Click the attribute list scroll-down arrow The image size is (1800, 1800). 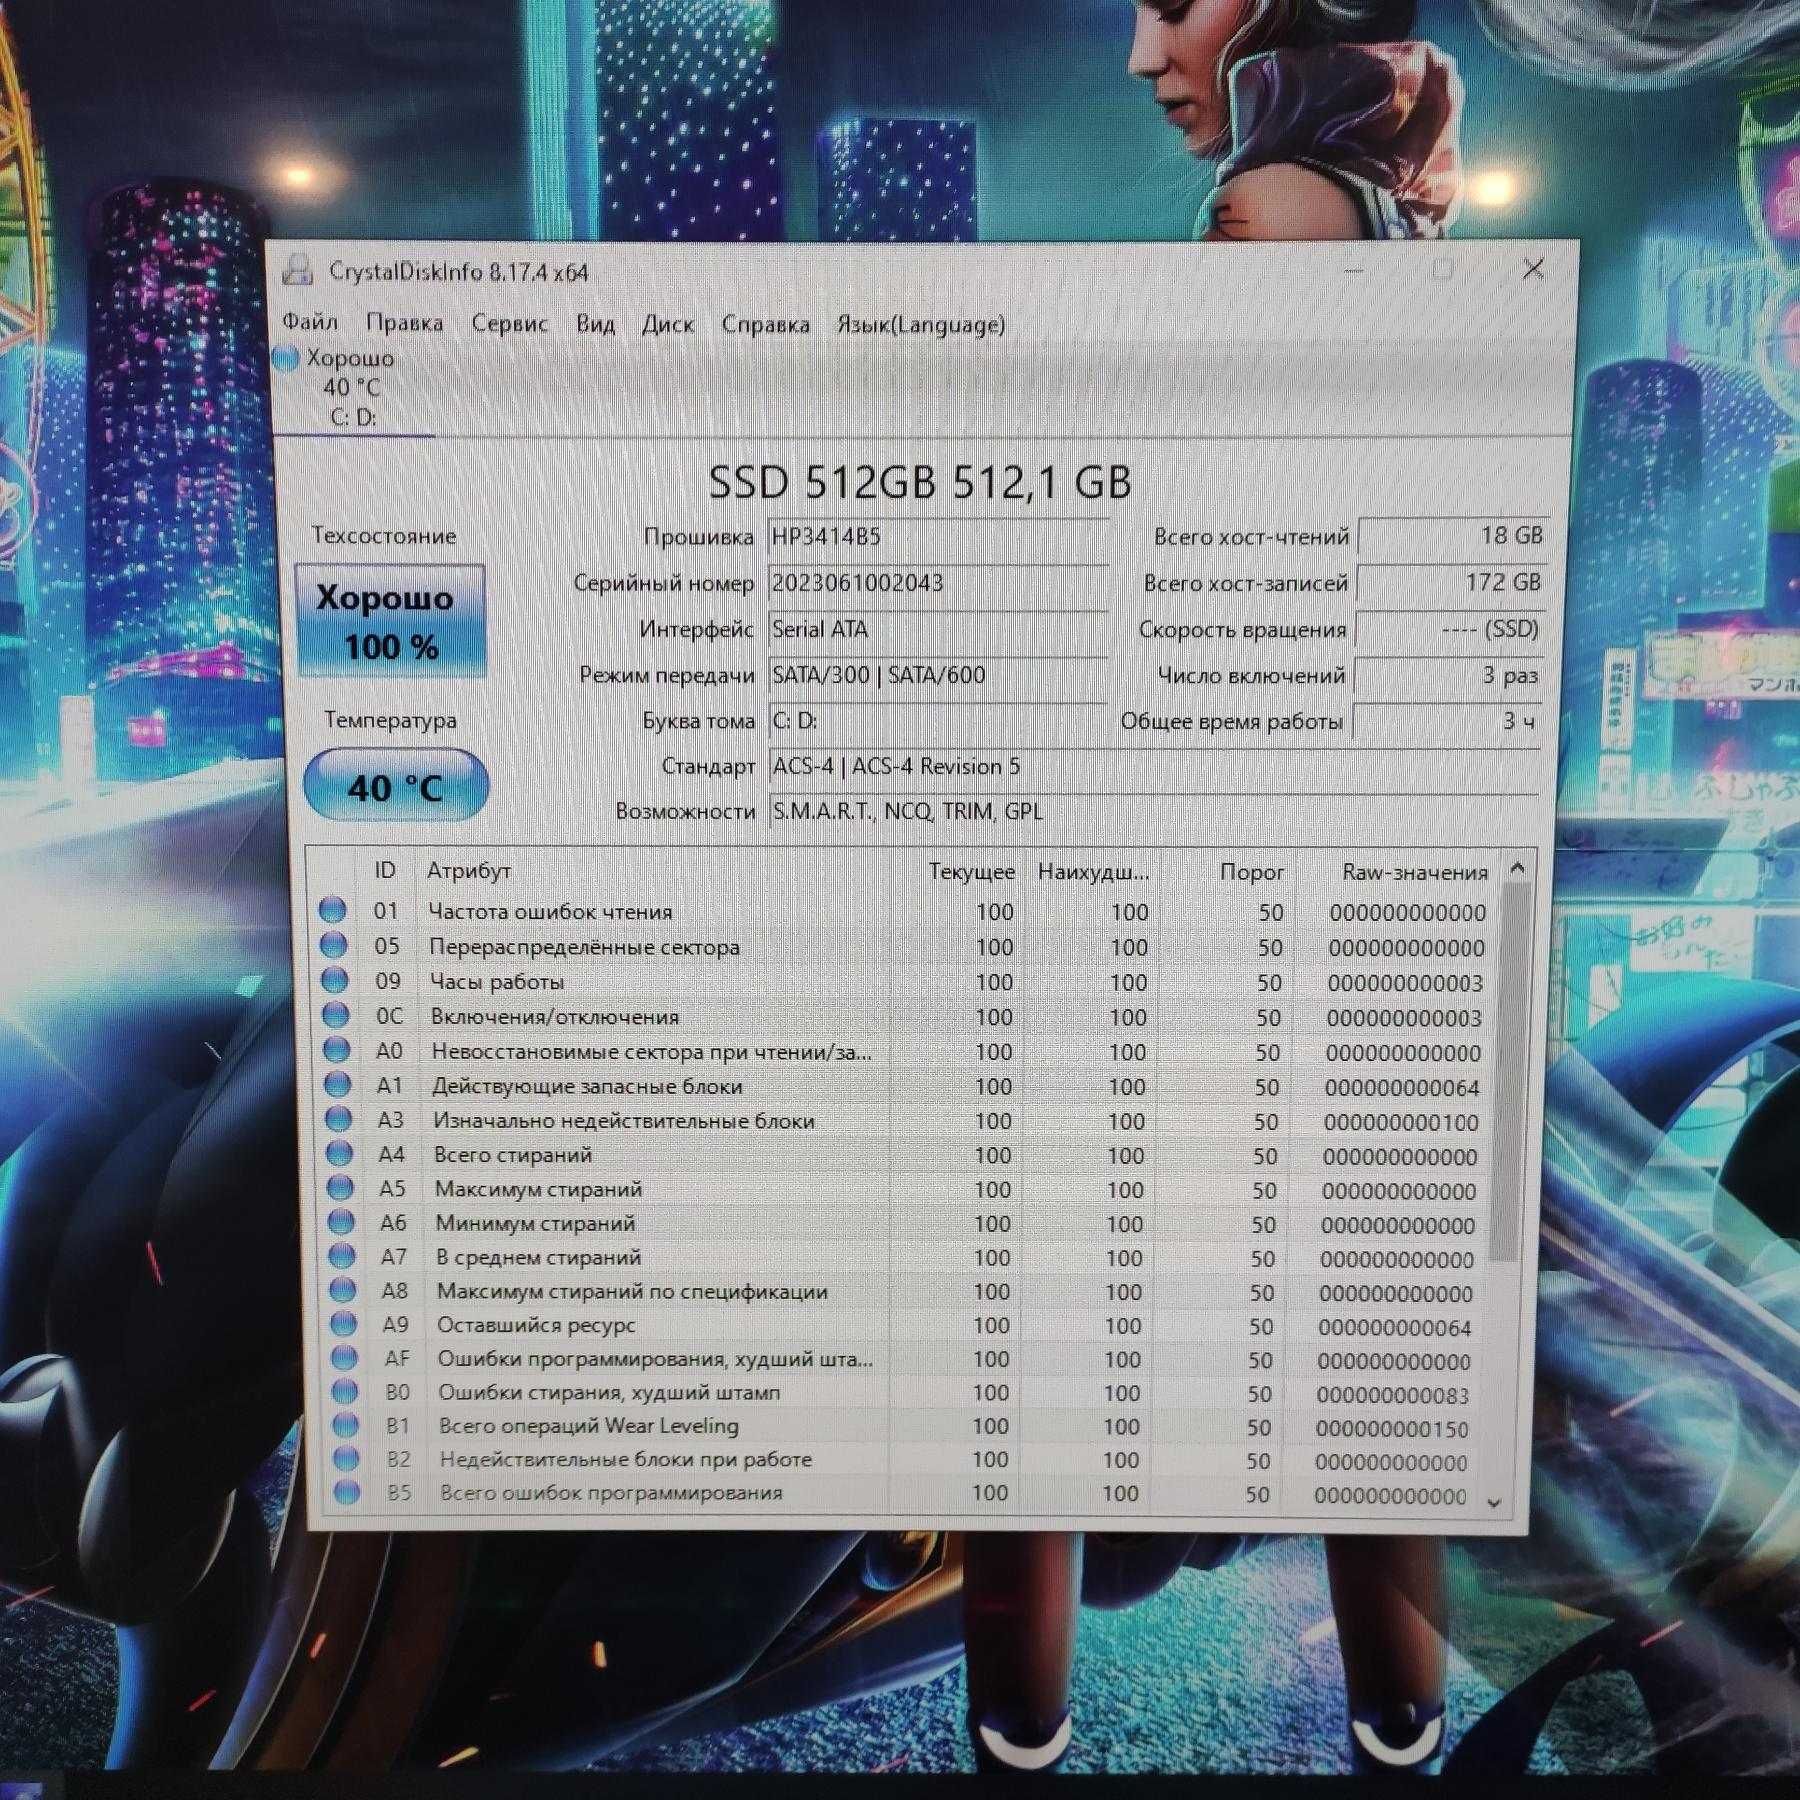pyautogui.click(x=1495, y=1502)
